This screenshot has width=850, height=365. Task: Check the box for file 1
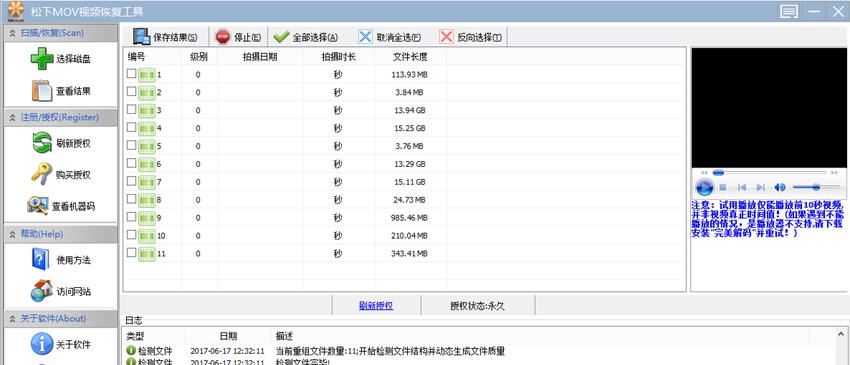tap(131, 74)
